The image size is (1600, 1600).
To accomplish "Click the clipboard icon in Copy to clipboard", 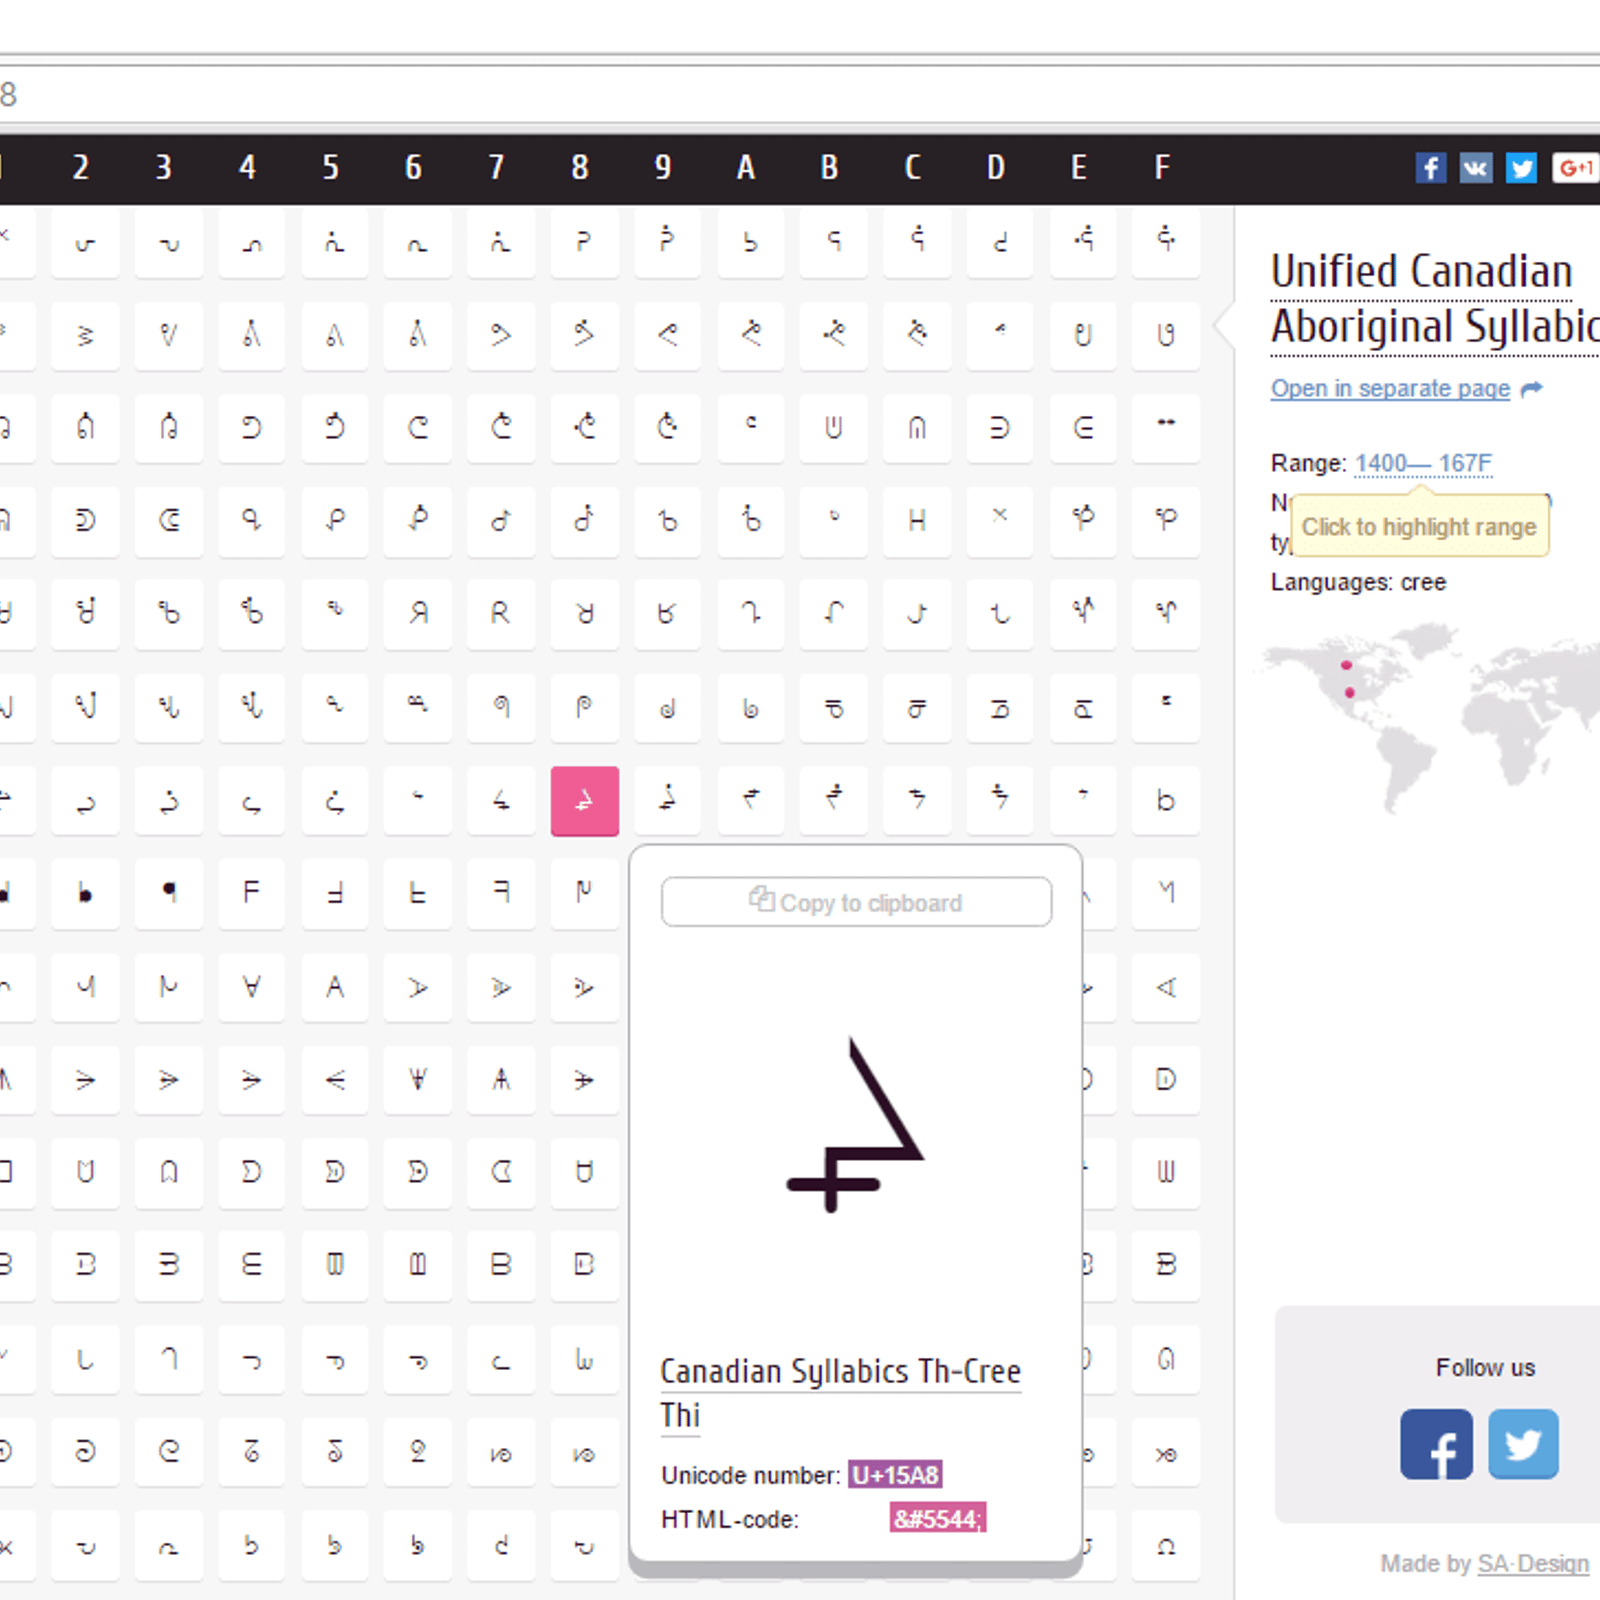I will 762,899.
